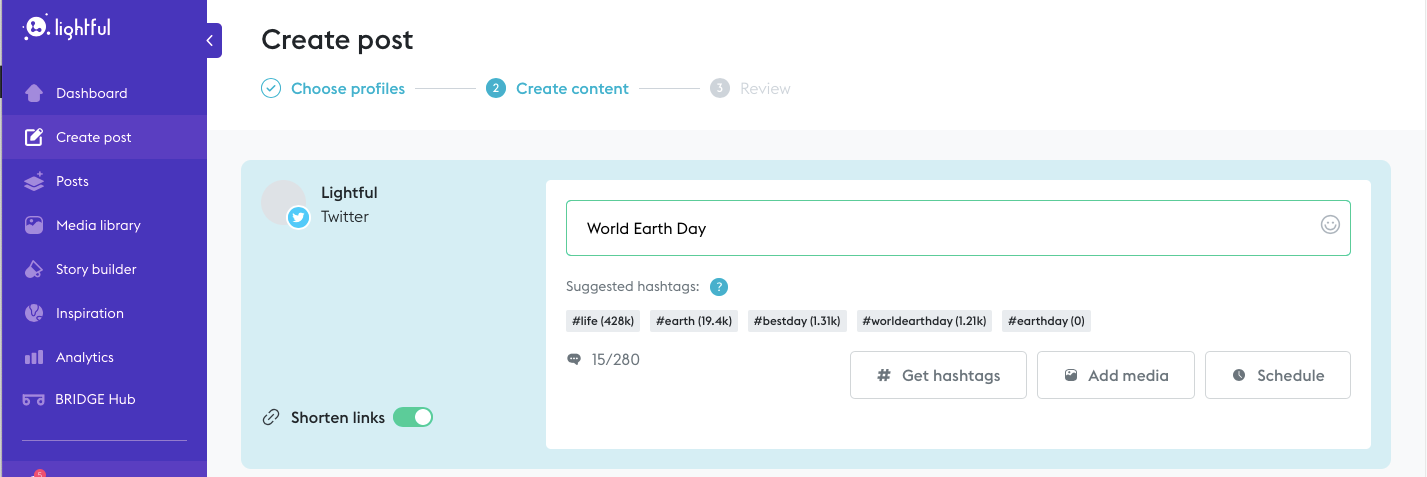Go back to Choose profiles step

pos(347,89)
